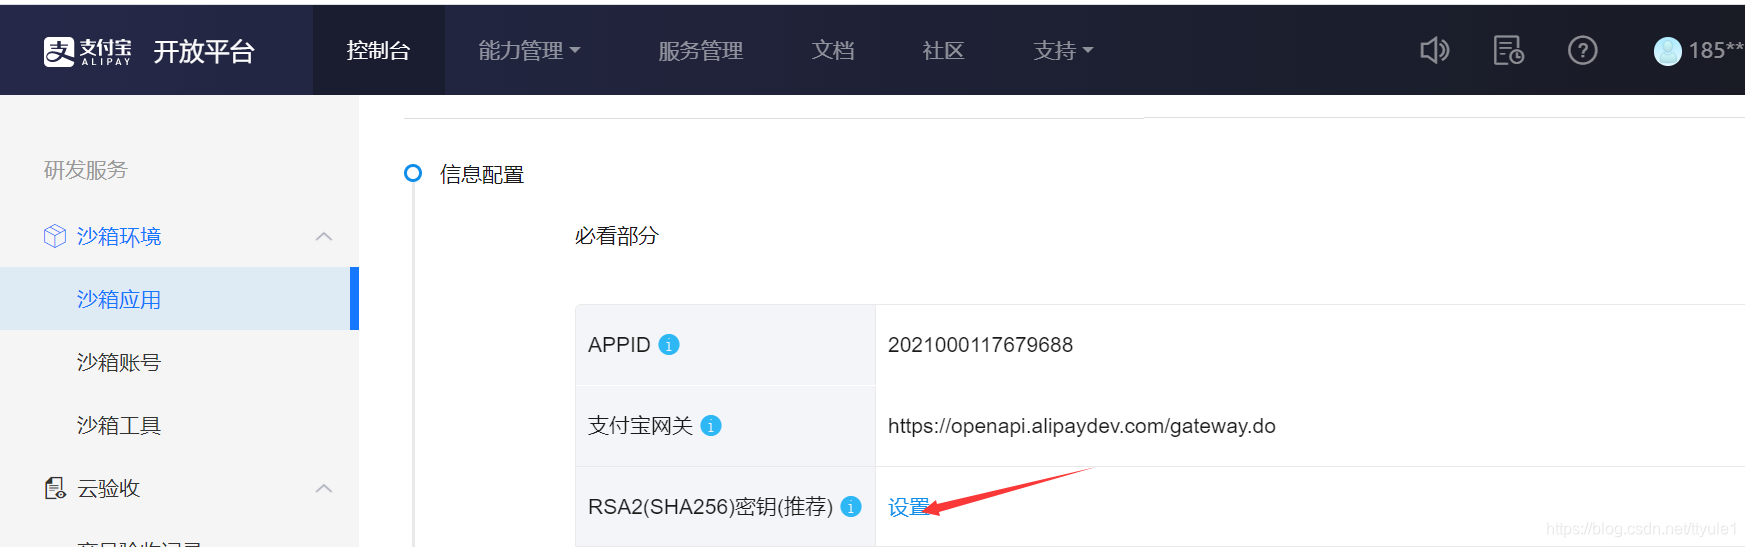Click the 研发服务 sidebar heading
The height and width of the screenshot is (547, 1745).
pos(86,170)
